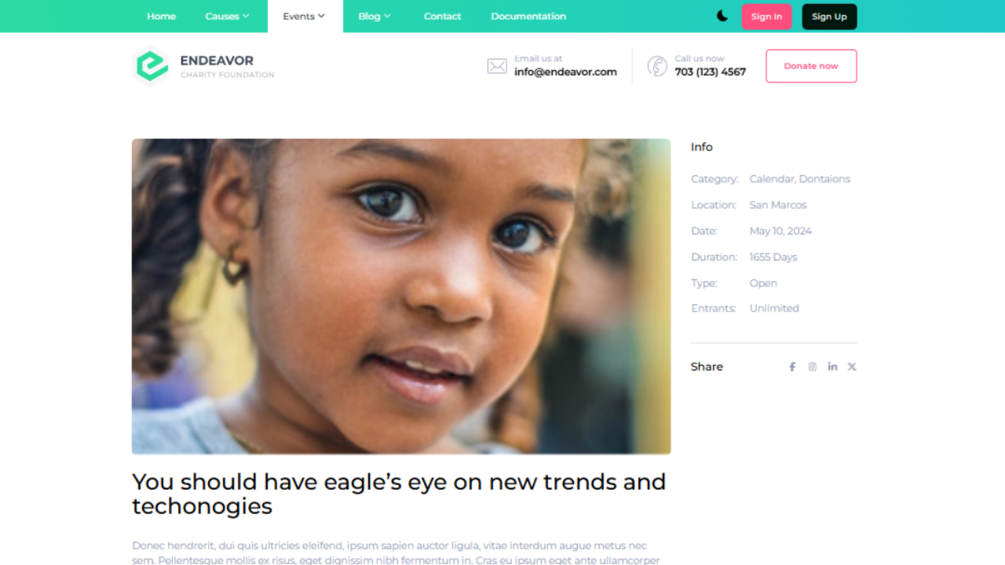1005x565 pixels.
Task: Click the phone call icon
Action: pos(657,66)
